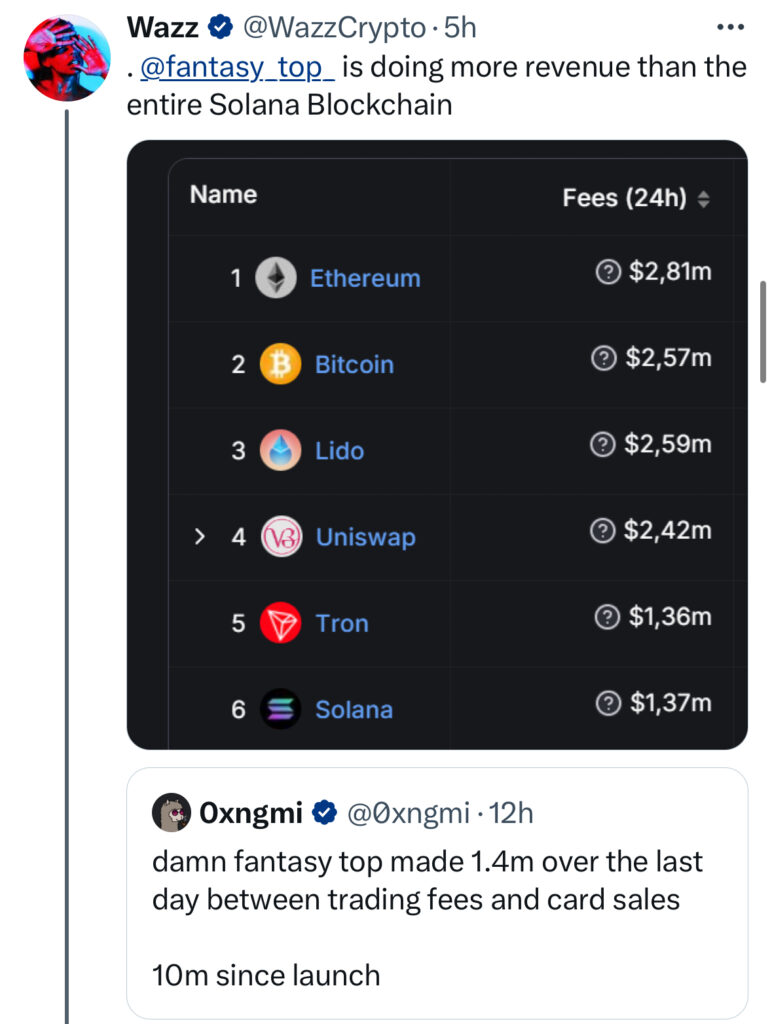
Task: Open the Tron name link
Action: coord(342,623)
